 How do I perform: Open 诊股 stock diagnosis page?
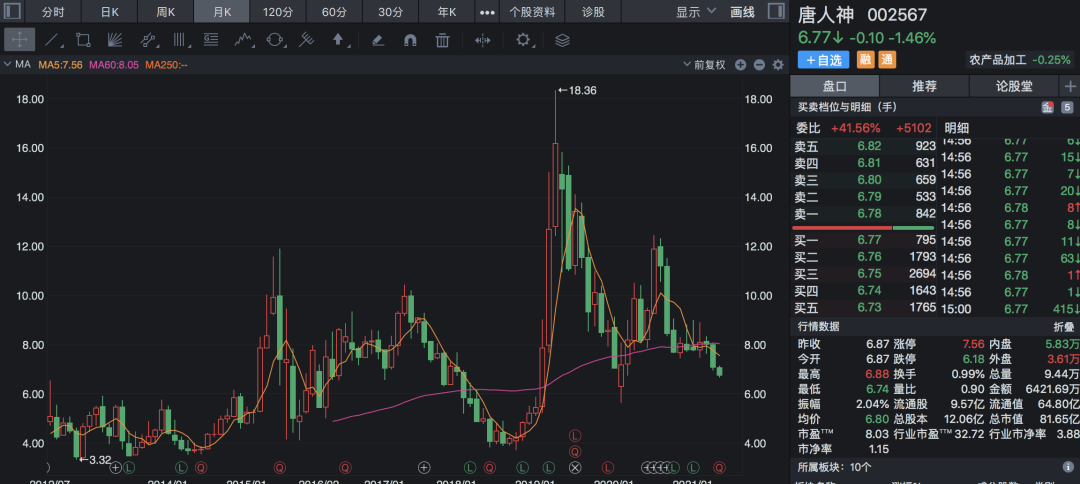593,12
